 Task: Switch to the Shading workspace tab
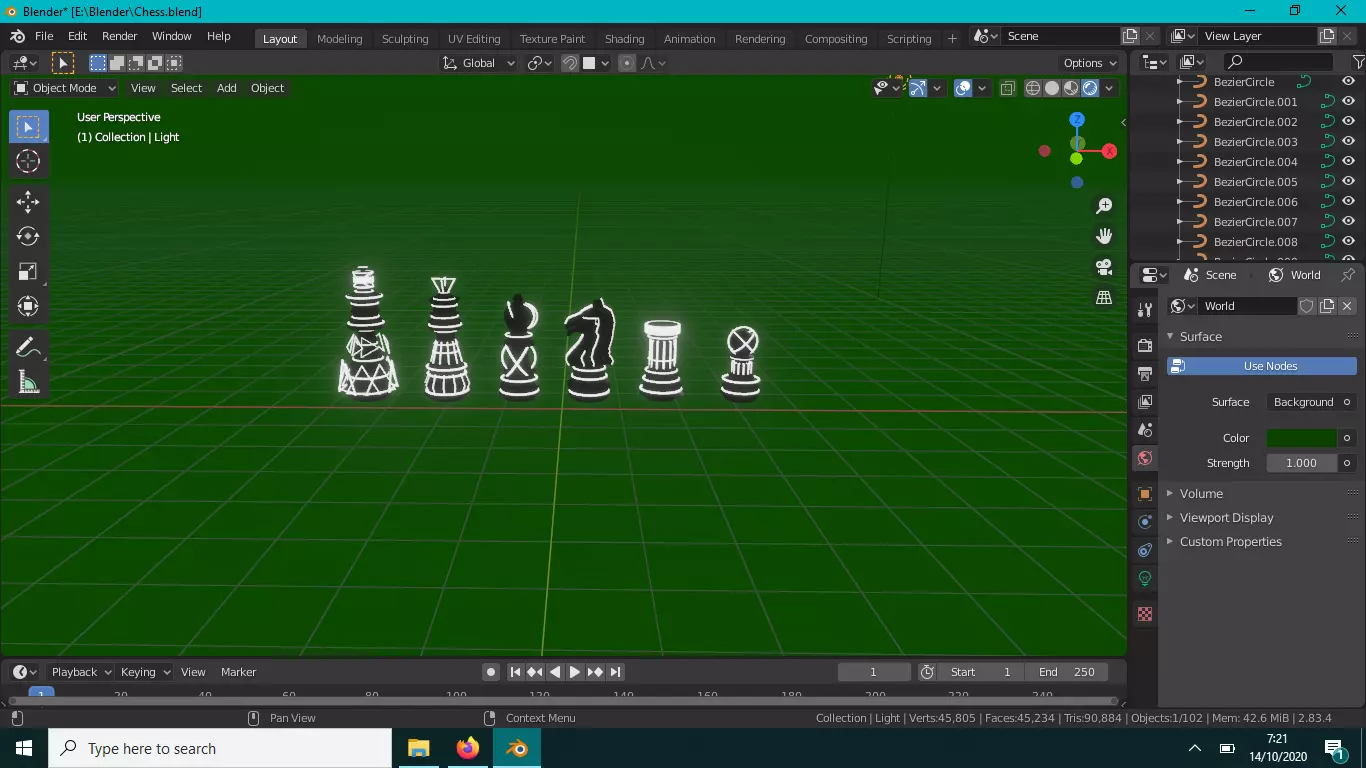point(625,39)
